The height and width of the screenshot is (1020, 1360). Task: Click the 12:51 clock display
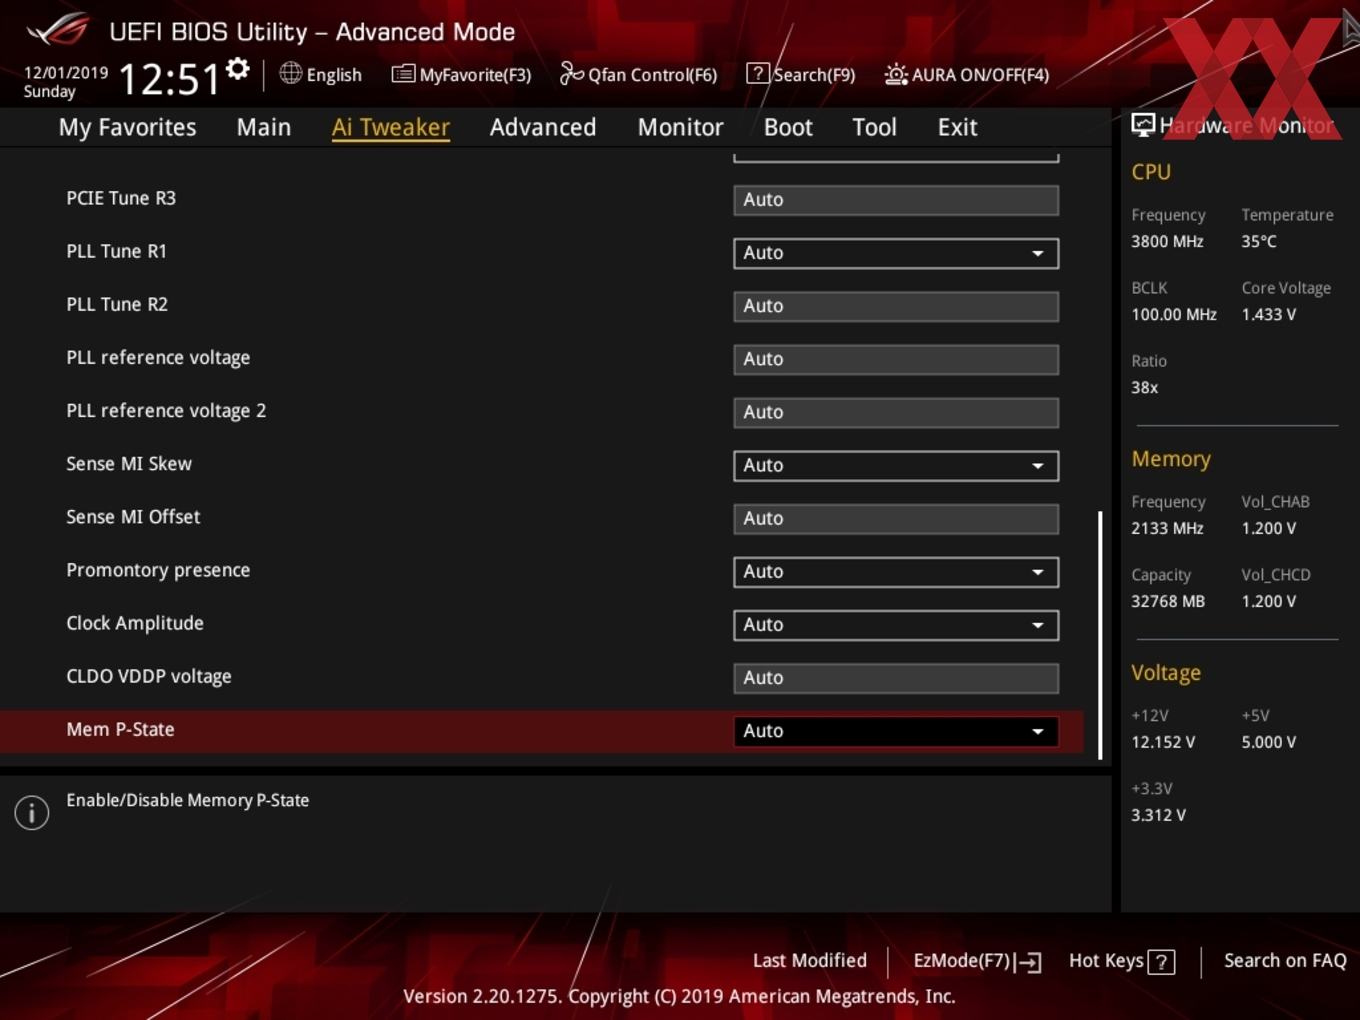pos(169,79)
